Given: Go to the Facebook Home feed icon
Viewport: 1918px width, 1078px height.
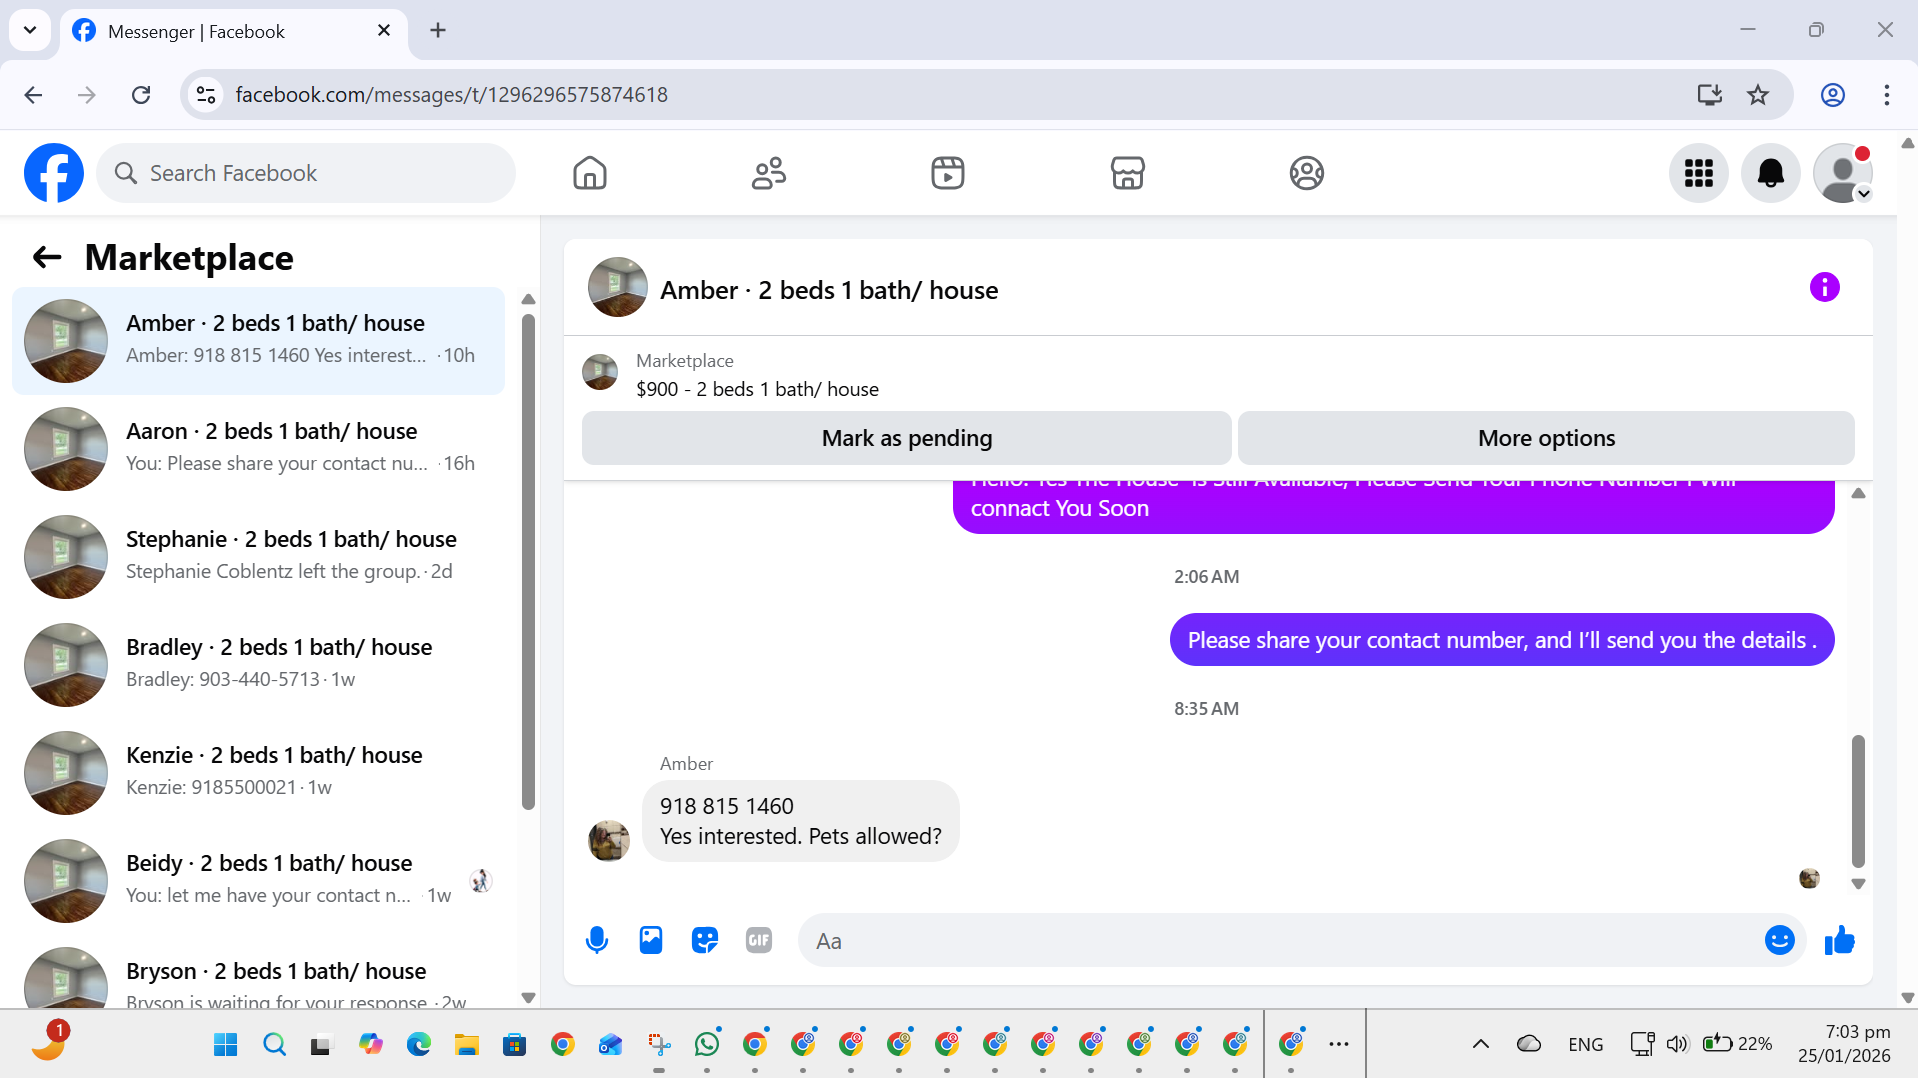Looking at the screenshot, I should (x=590, y=173).
